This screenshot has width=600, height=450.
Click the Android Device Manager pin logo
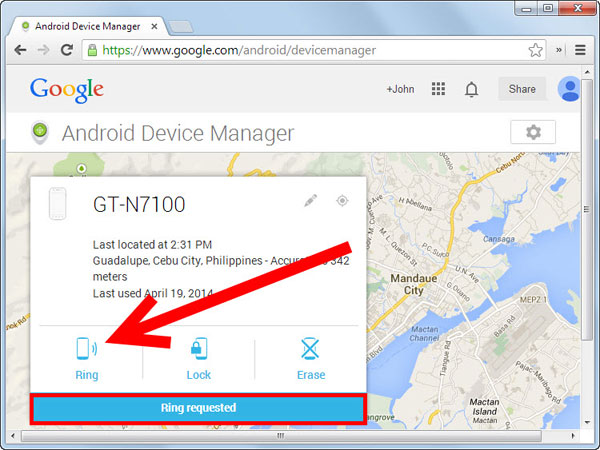click(x=40, y=132)
